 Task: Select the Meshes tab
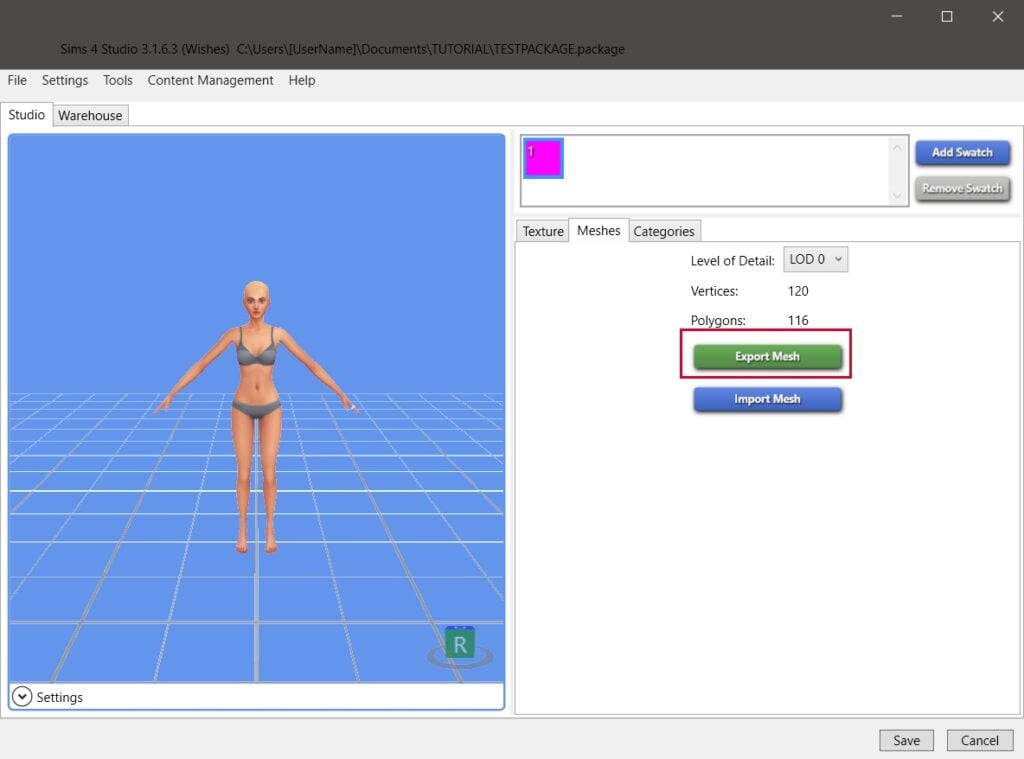[x=599, y=231]
